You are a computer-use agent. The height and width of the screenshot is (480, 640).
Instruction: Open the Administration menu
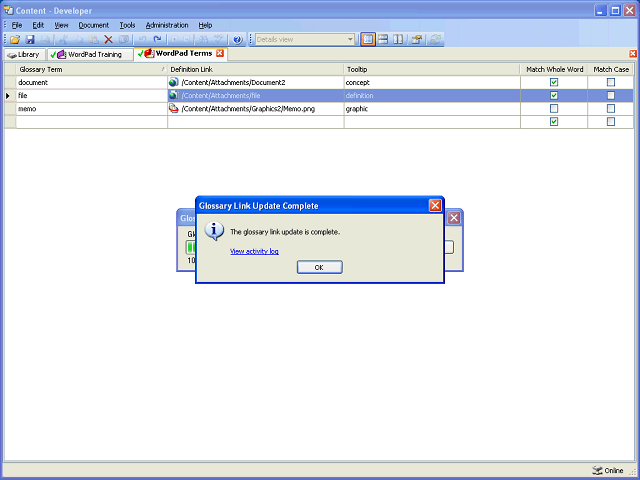pos(167,25)
